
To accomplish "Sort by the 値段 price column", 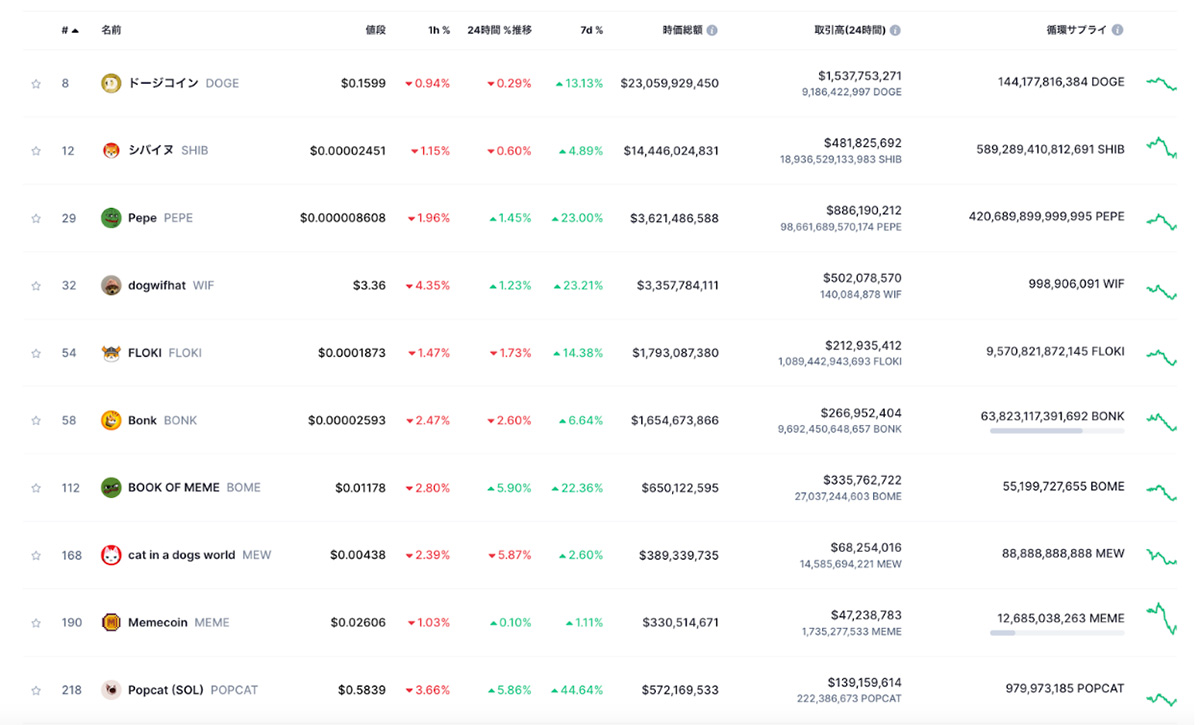I will [x=375, y=30].
